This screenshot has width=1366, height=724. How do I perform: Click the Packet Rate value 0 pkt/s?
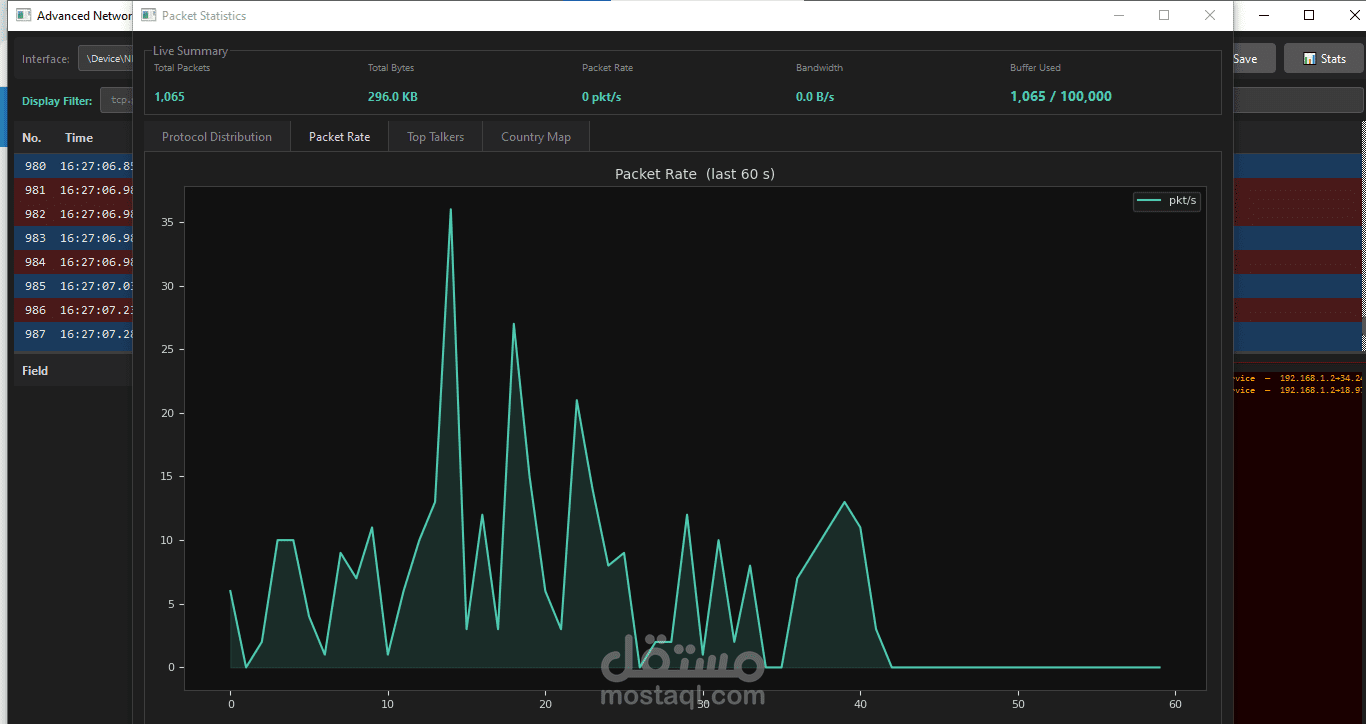point(602,97)
